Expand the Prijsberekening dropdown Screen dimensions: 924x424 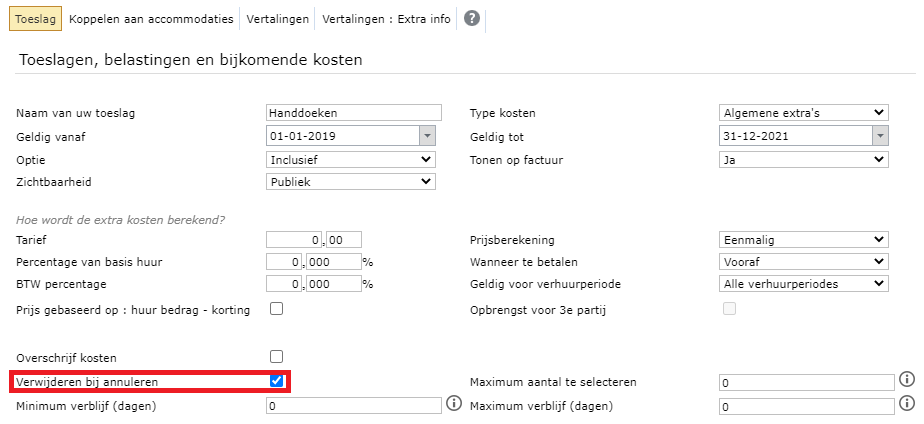click(x=804, y=240)
